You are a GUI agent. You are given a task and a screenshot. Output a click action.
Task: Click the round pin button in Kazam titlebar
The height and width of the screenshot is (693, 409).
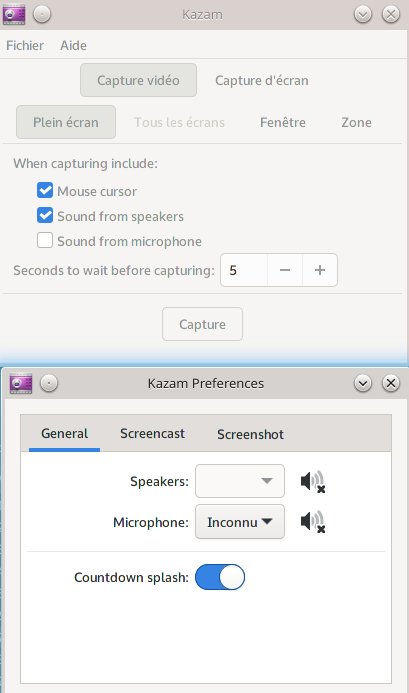click(42, 15)
